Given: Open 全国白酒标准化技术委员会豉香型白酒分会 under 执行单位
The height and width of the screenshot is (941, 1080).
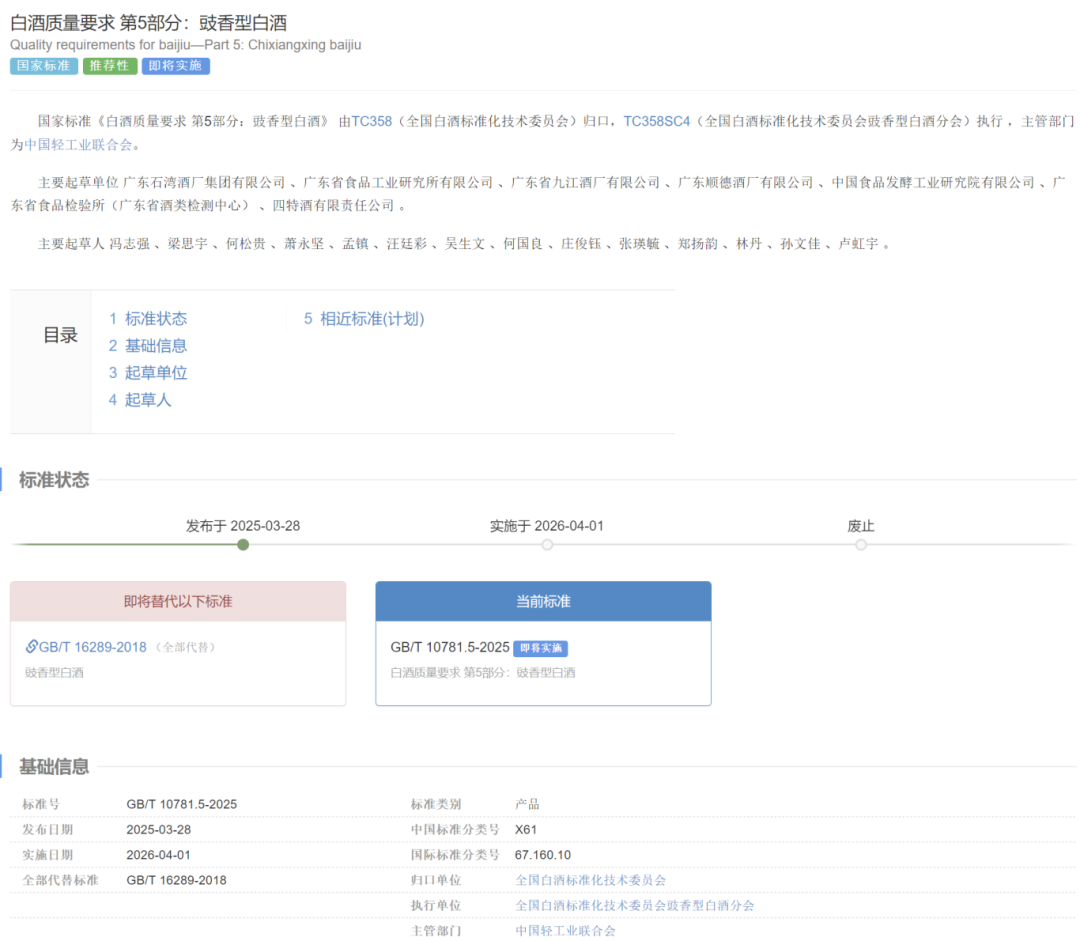Looking at the screenshot, I should [634, 905].
